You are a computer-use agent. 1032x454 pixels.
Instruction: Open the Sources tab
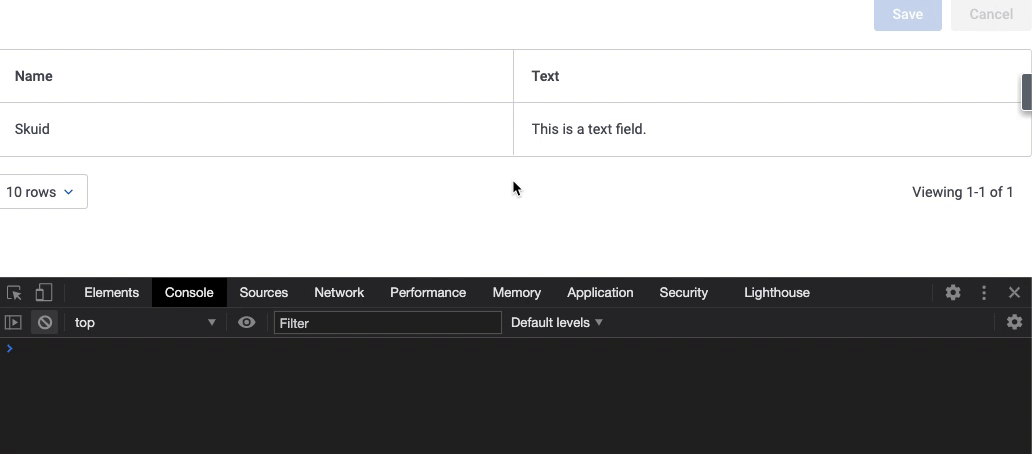coord(264,293)
